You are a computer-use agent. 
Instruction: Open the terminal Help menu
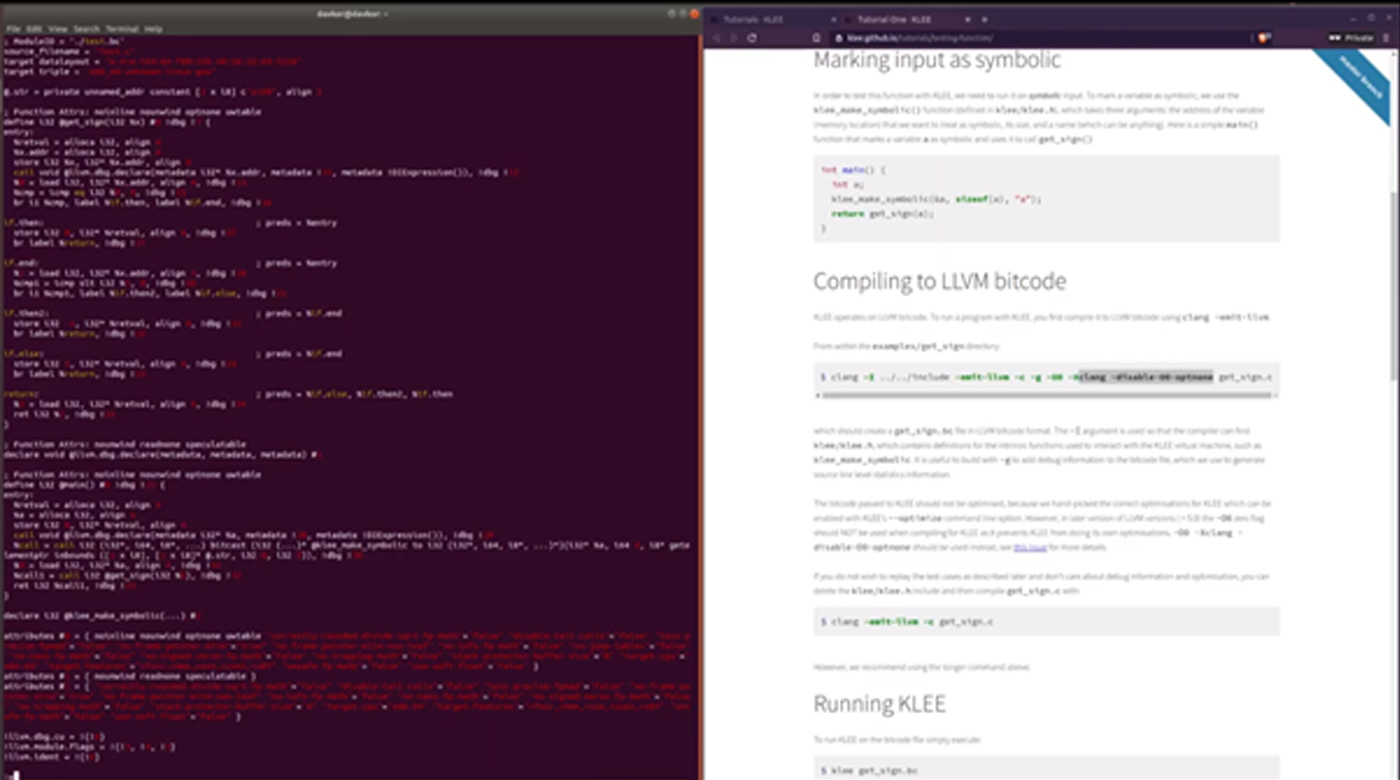pyautogui.click(x=153, y=29)
